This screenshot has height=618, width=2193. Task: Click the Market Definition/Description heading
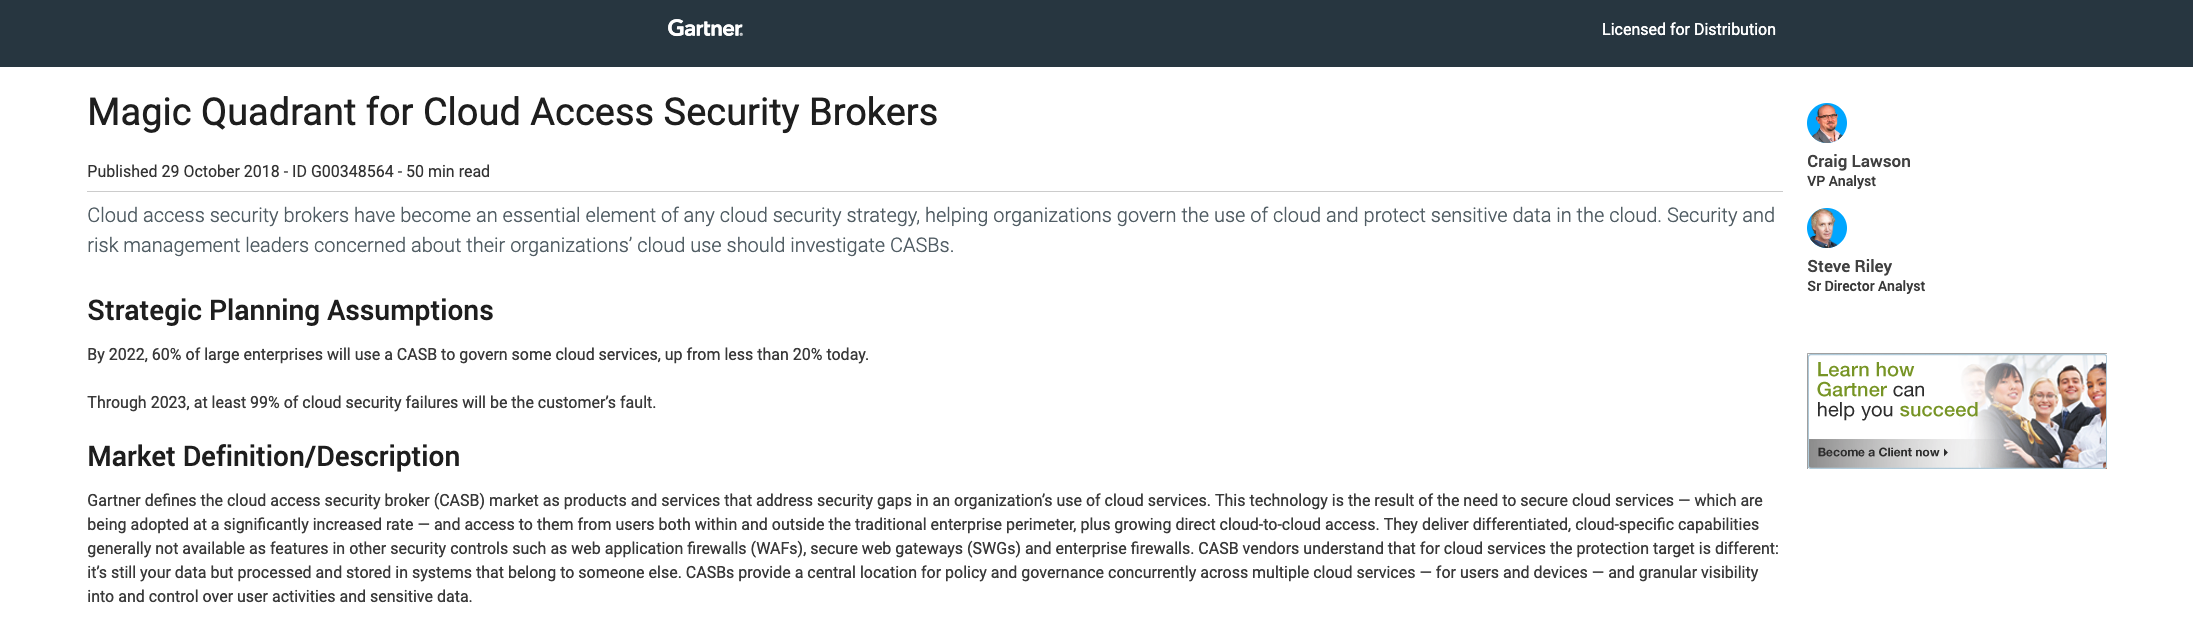(x=273, y=456)
